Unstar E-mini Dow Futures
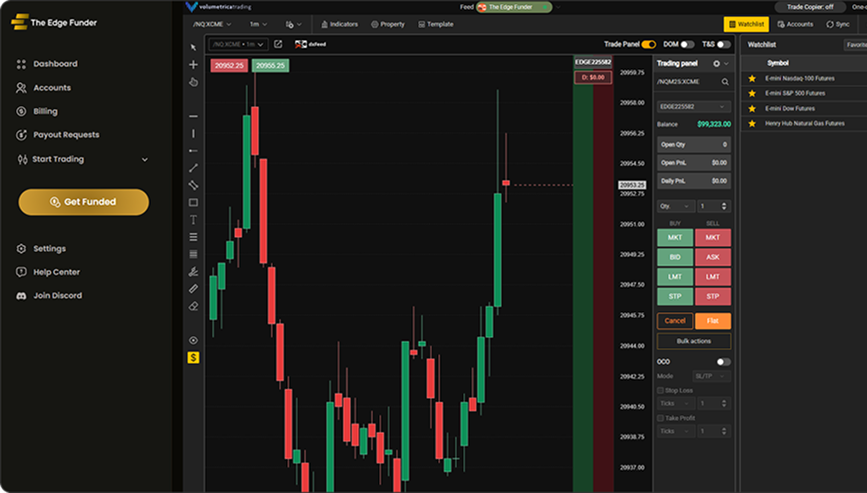The width and height of the screenshot is (867, 493). (x=752, y=108)
